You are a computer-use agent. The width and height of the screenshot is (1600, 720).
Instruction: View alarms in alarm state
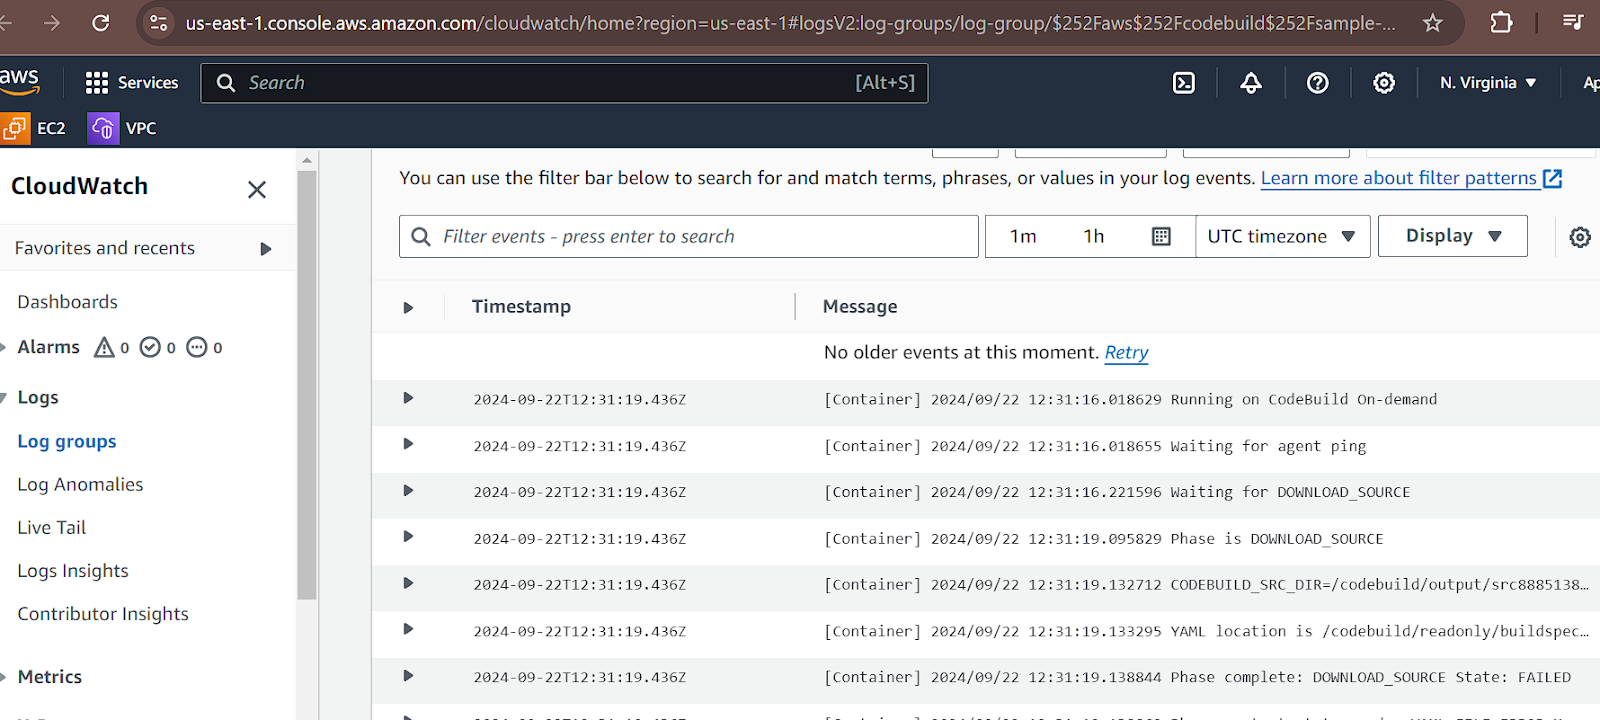coord(112,347)
